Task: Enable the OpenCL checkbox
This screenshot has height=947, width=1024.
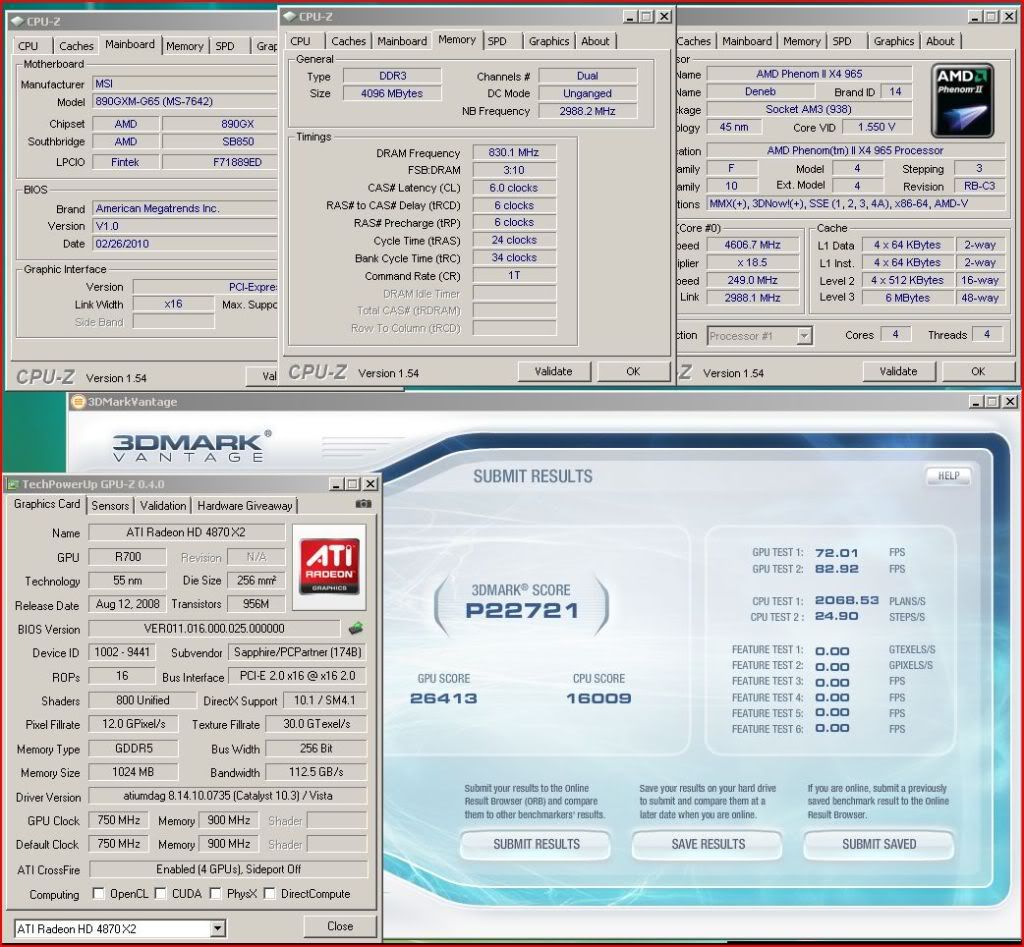Action: [99, 894]
